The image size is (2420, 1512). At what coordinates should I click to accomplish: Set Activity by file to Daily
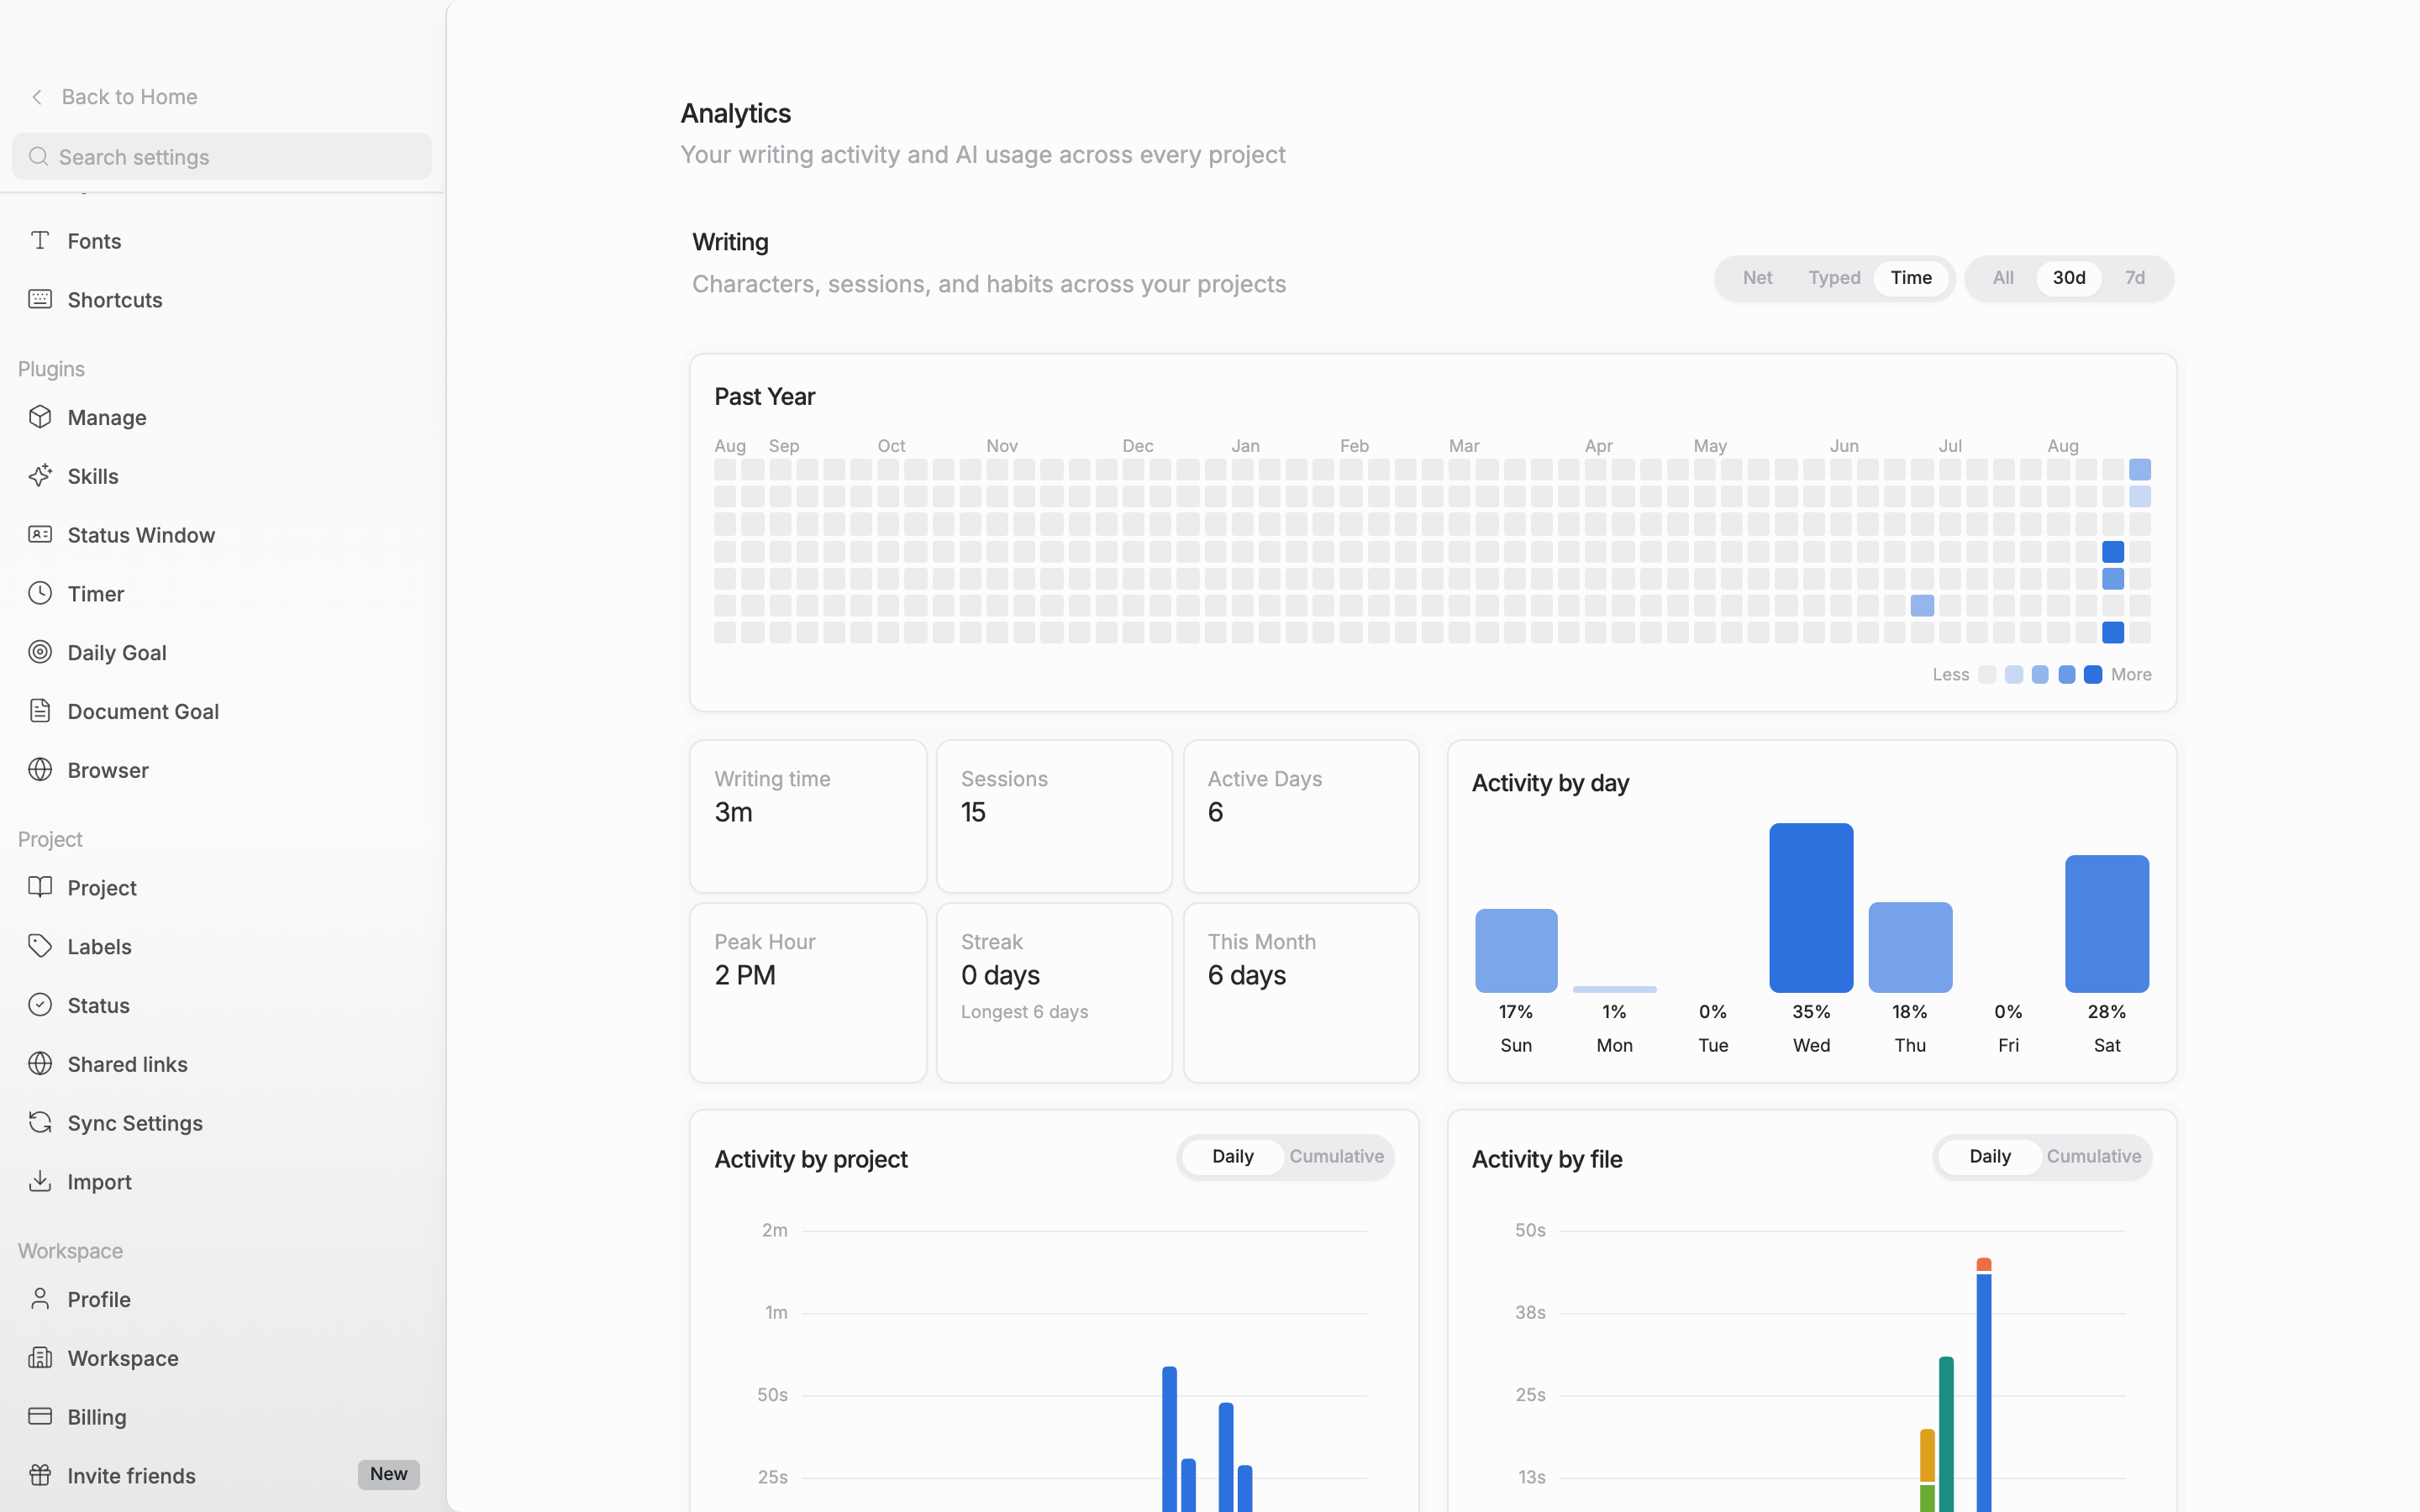pyautogui.click(x=1989, y=1157)
